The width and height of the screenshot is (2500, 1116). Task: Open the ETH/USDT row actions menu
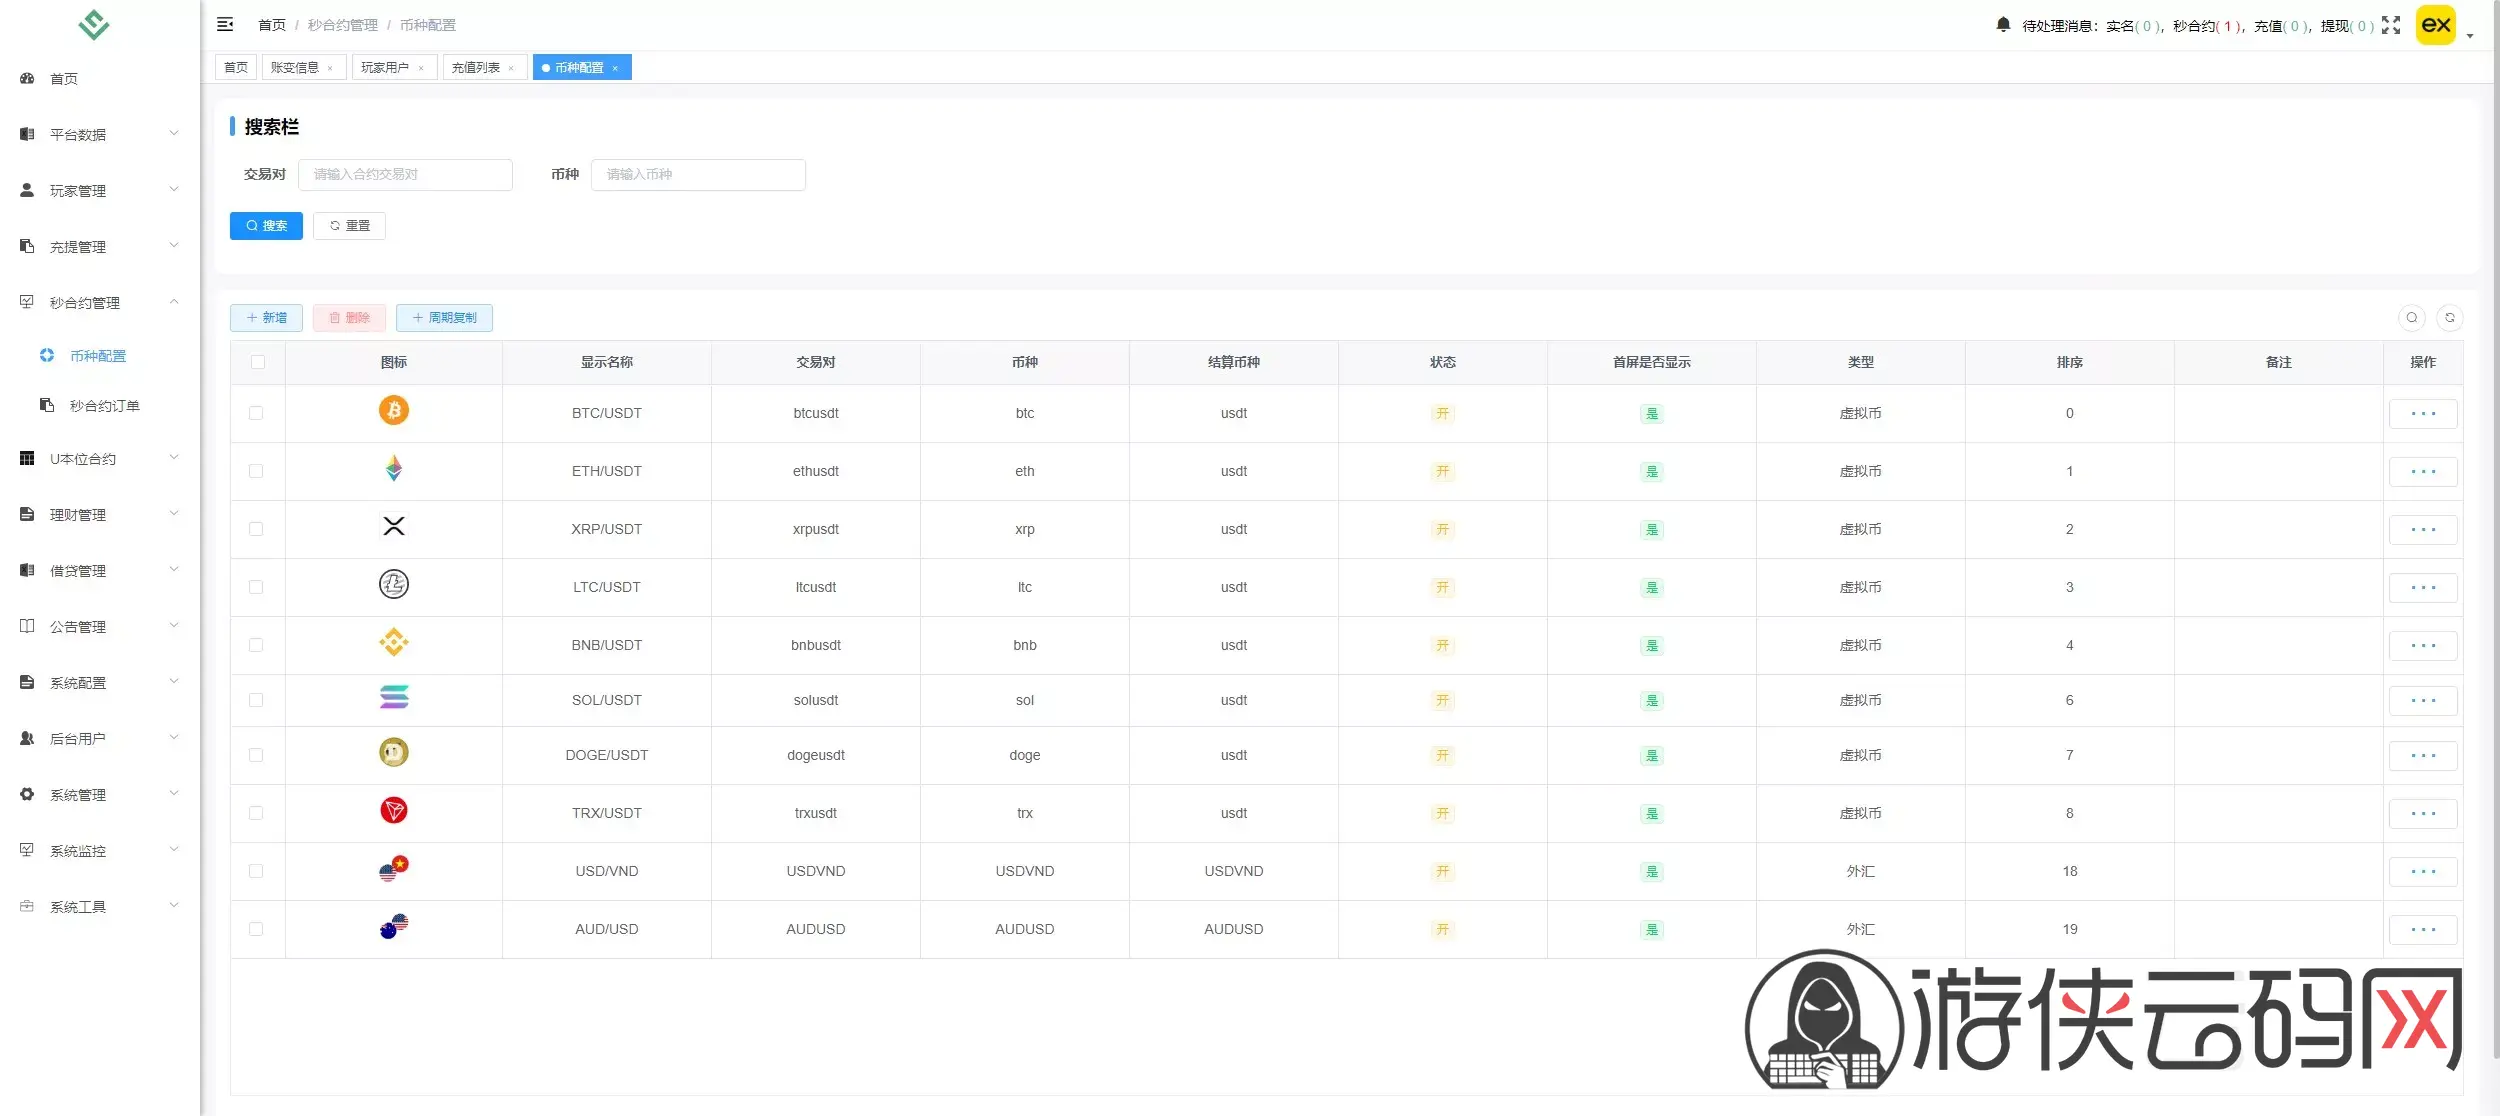click(x=2422, y=471)
